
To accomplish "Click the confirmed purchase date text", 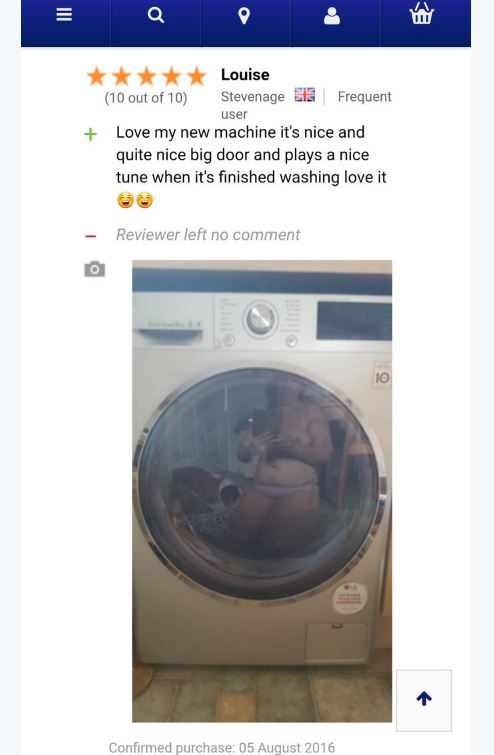I will pyautogui.click(x=221, y=747).
